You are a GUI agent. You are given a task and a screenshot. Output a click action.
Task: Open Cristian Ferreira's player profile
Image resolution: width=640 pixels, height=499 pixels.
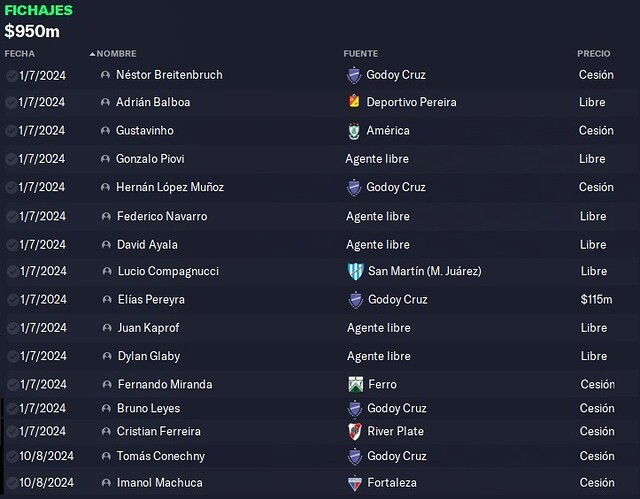159,431
